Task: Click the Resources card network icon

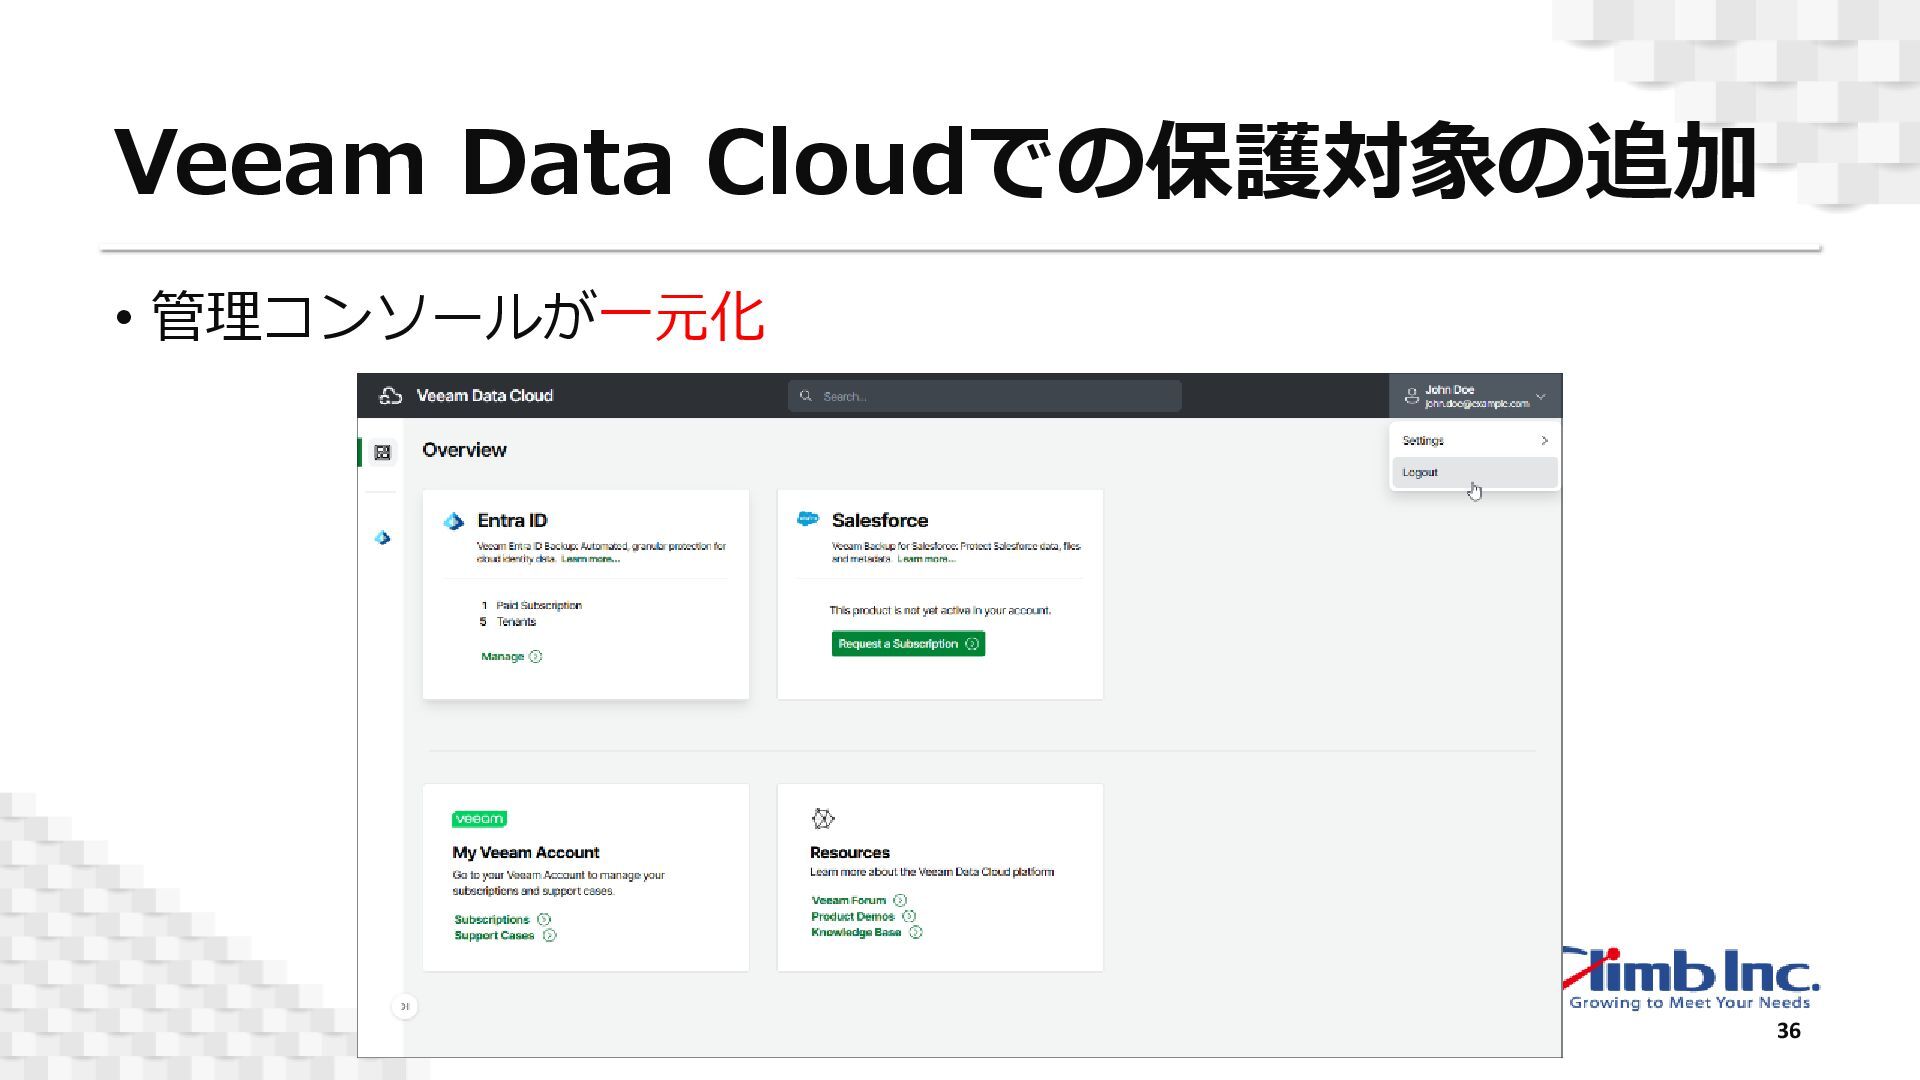Action: click(x=823, y=819)
